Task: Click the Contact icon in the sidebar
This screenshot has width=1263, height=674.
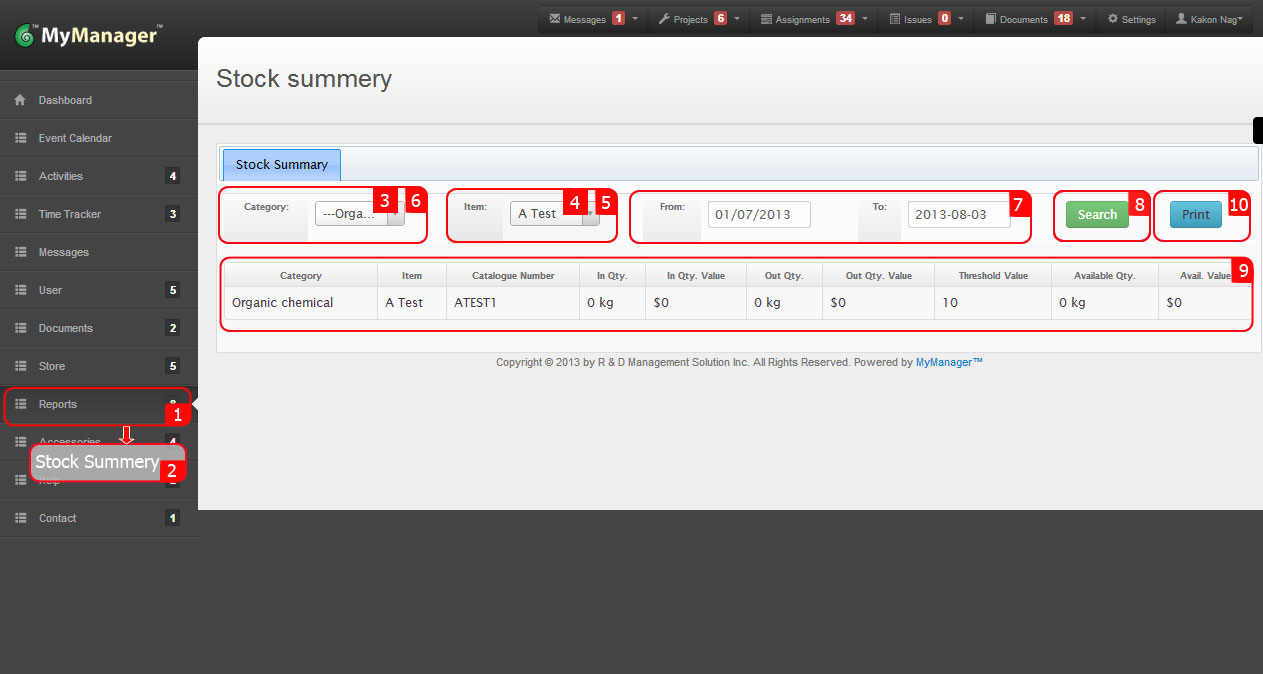Action: [x=20, y=518]
